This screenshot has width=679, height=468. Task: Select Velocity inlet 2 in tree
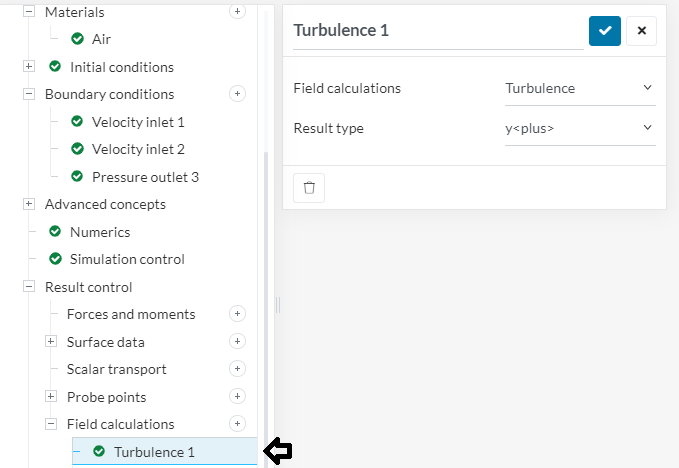(138, 149)
